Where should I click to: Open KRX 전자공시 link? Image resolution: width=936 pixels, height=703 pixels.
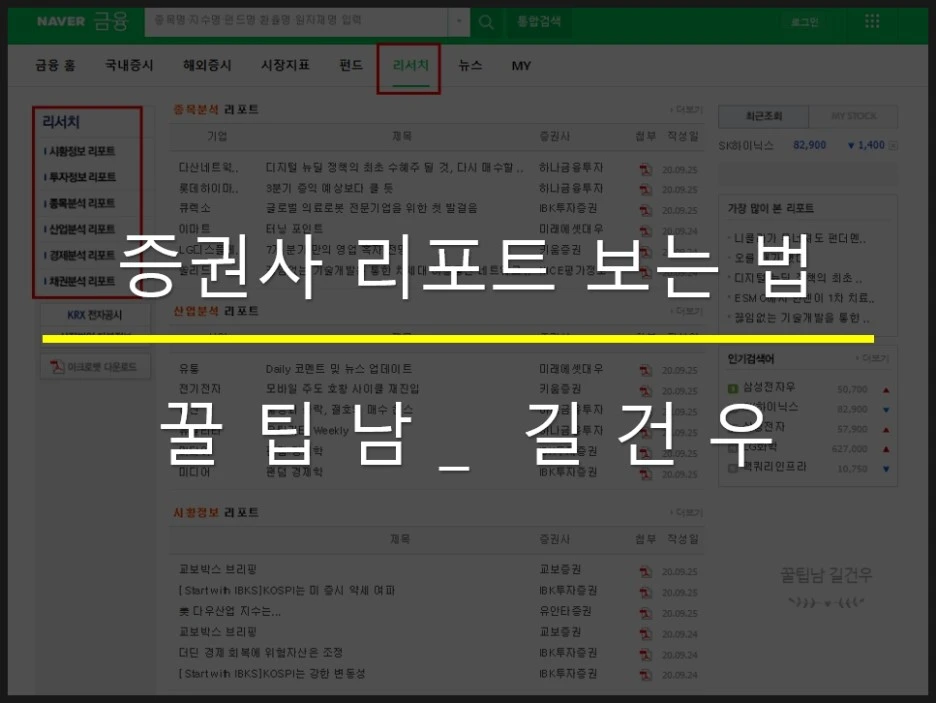[x=94, y=315]
